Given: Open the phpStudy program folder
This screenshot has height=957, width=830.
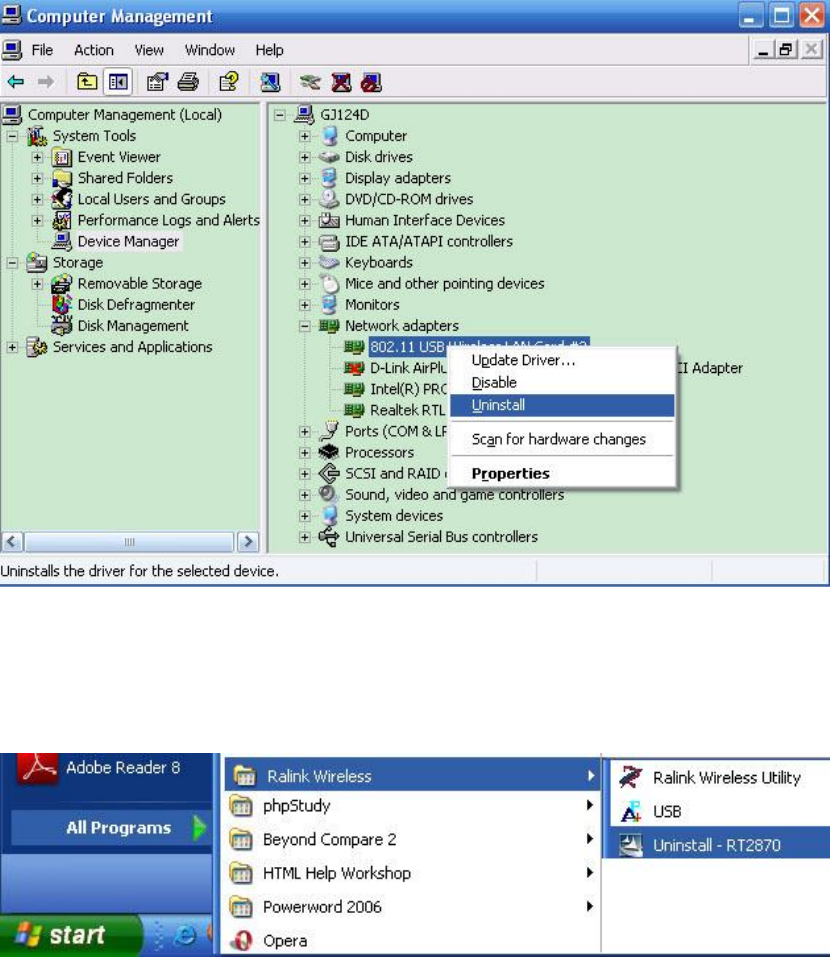Looking at the screenshot, I should pyautogui.click(x=413, y=806).
